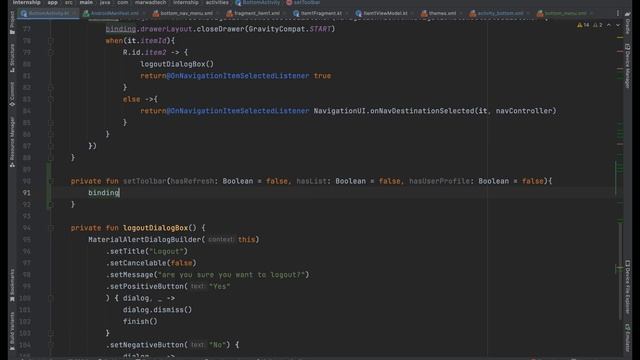Click the 'src' breadcrumb
The image size is (640, 360).
[69, 2]
